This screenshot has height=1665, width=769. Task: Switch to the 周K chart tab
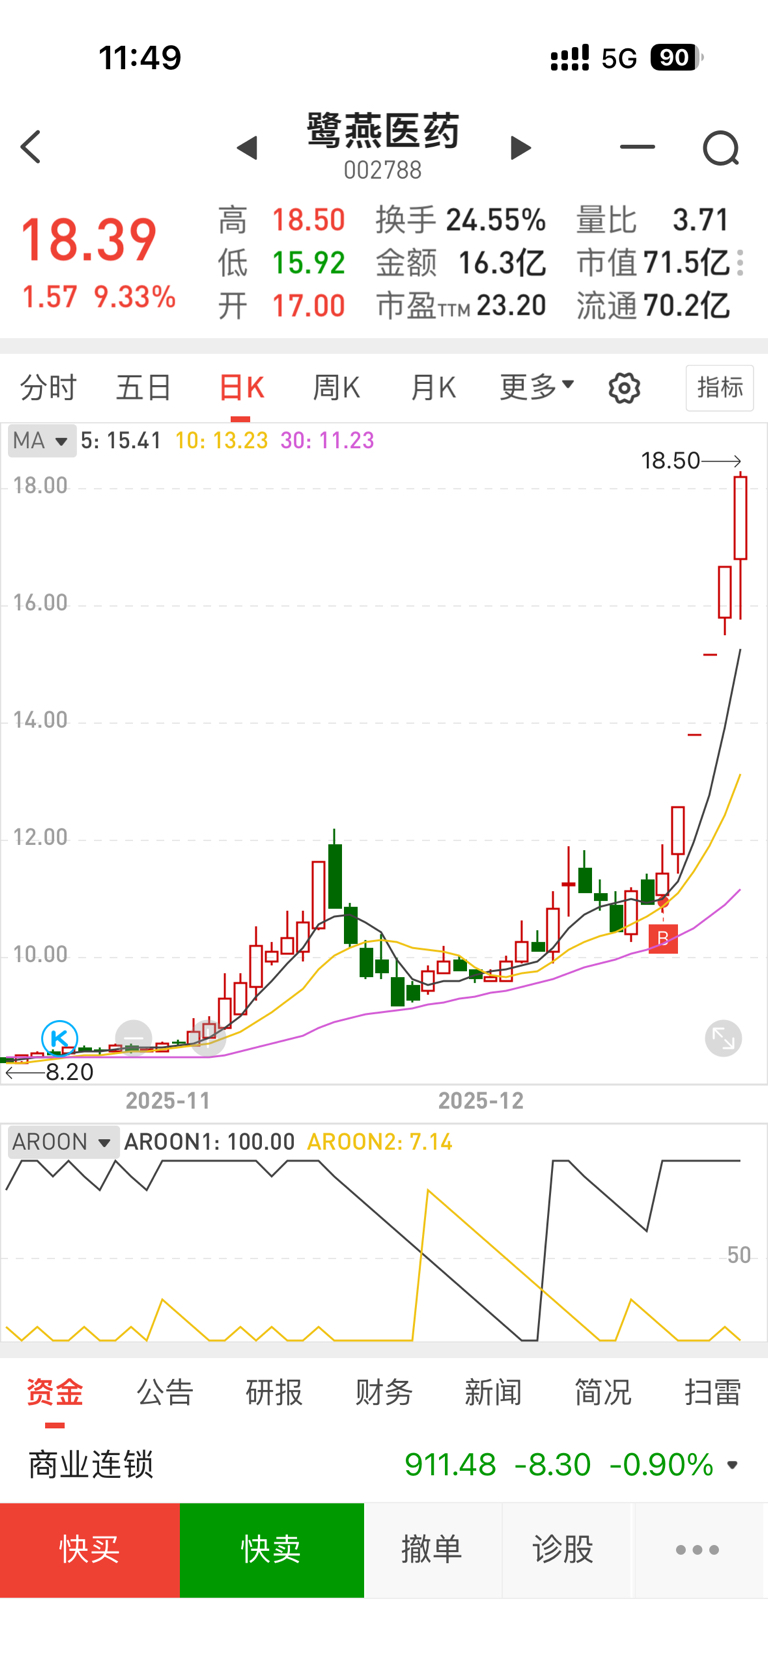click(336, 387)
